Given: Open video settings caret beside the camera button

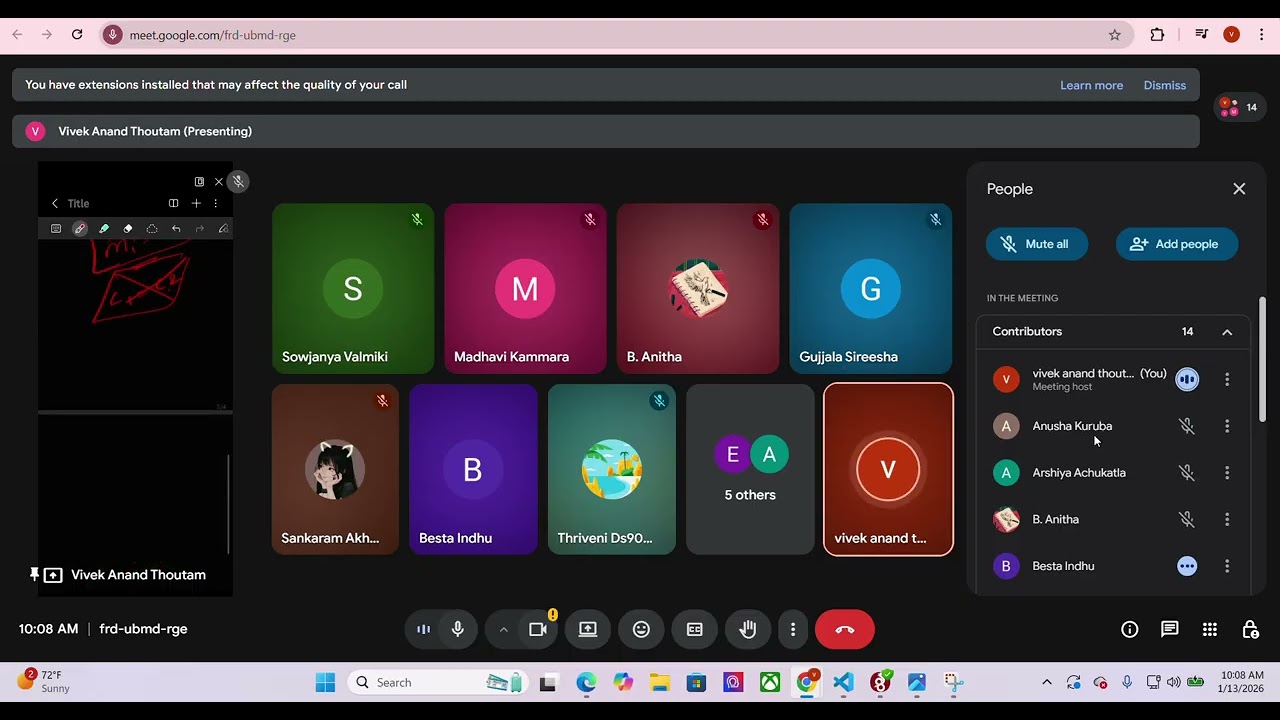Looking at the screenshot, I should (x=503, y=629).
